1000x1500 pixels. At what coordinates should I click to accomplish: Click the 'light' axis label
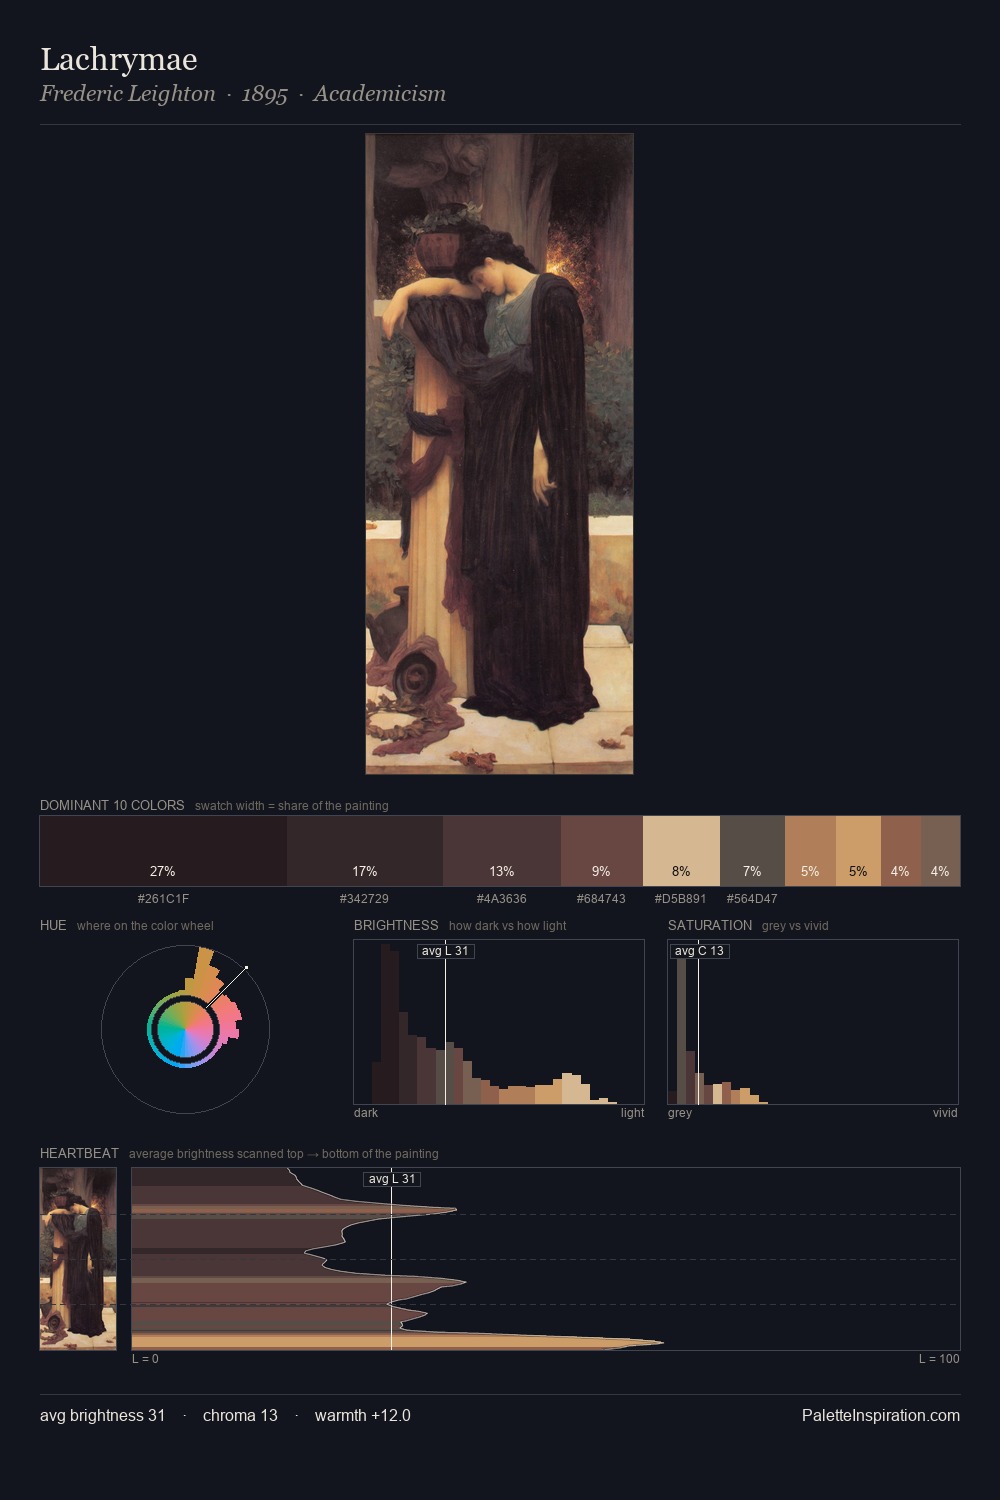click(x=632, y=1113)
